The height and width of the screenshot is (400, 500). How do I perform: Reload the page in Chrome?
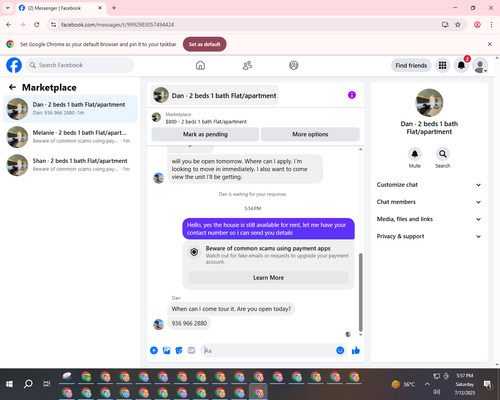click(37, 25)
